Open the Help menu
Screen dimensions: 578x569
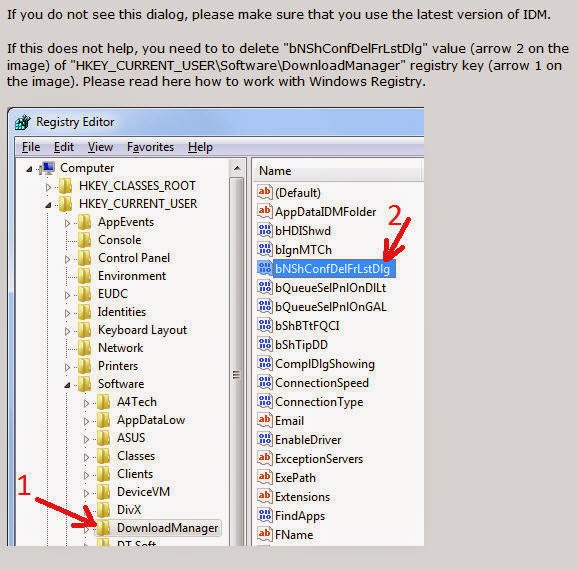click(200, 147)
